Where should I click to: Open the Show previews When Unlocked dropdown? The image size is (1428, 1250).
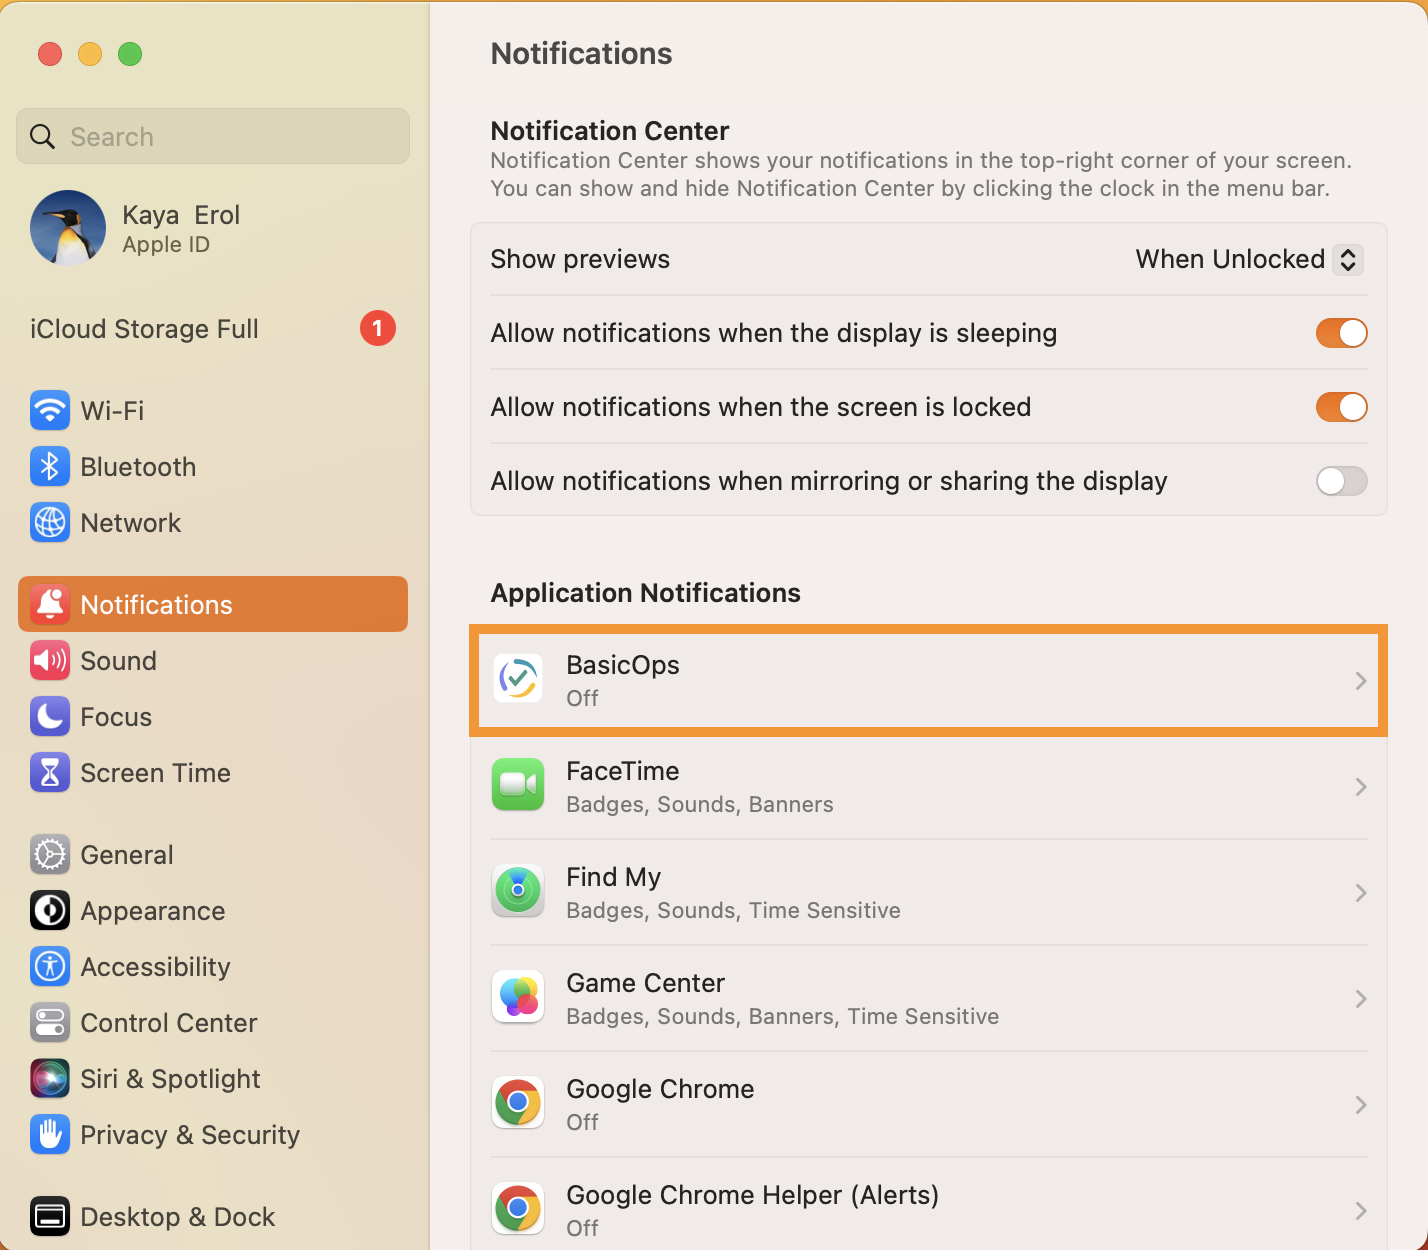click(x=1249, y=259)
